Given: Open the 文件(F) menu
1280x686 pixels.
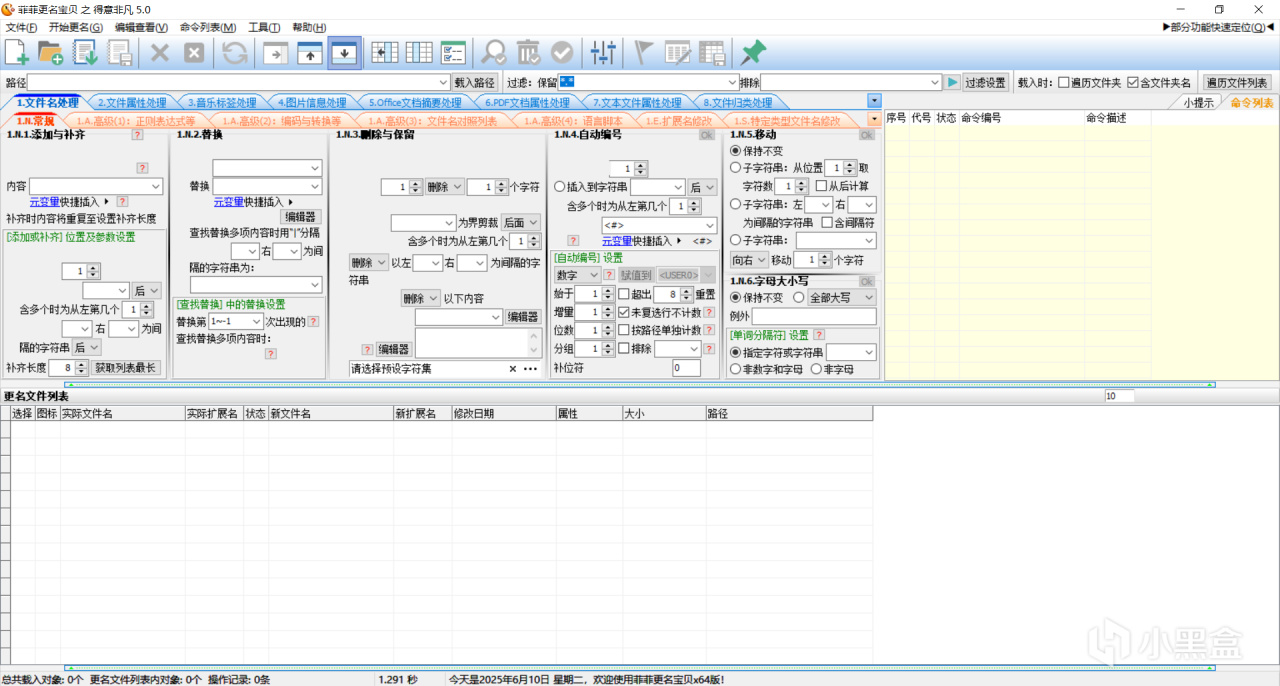Looking at the screenshot, I should [x=21, y=27].
